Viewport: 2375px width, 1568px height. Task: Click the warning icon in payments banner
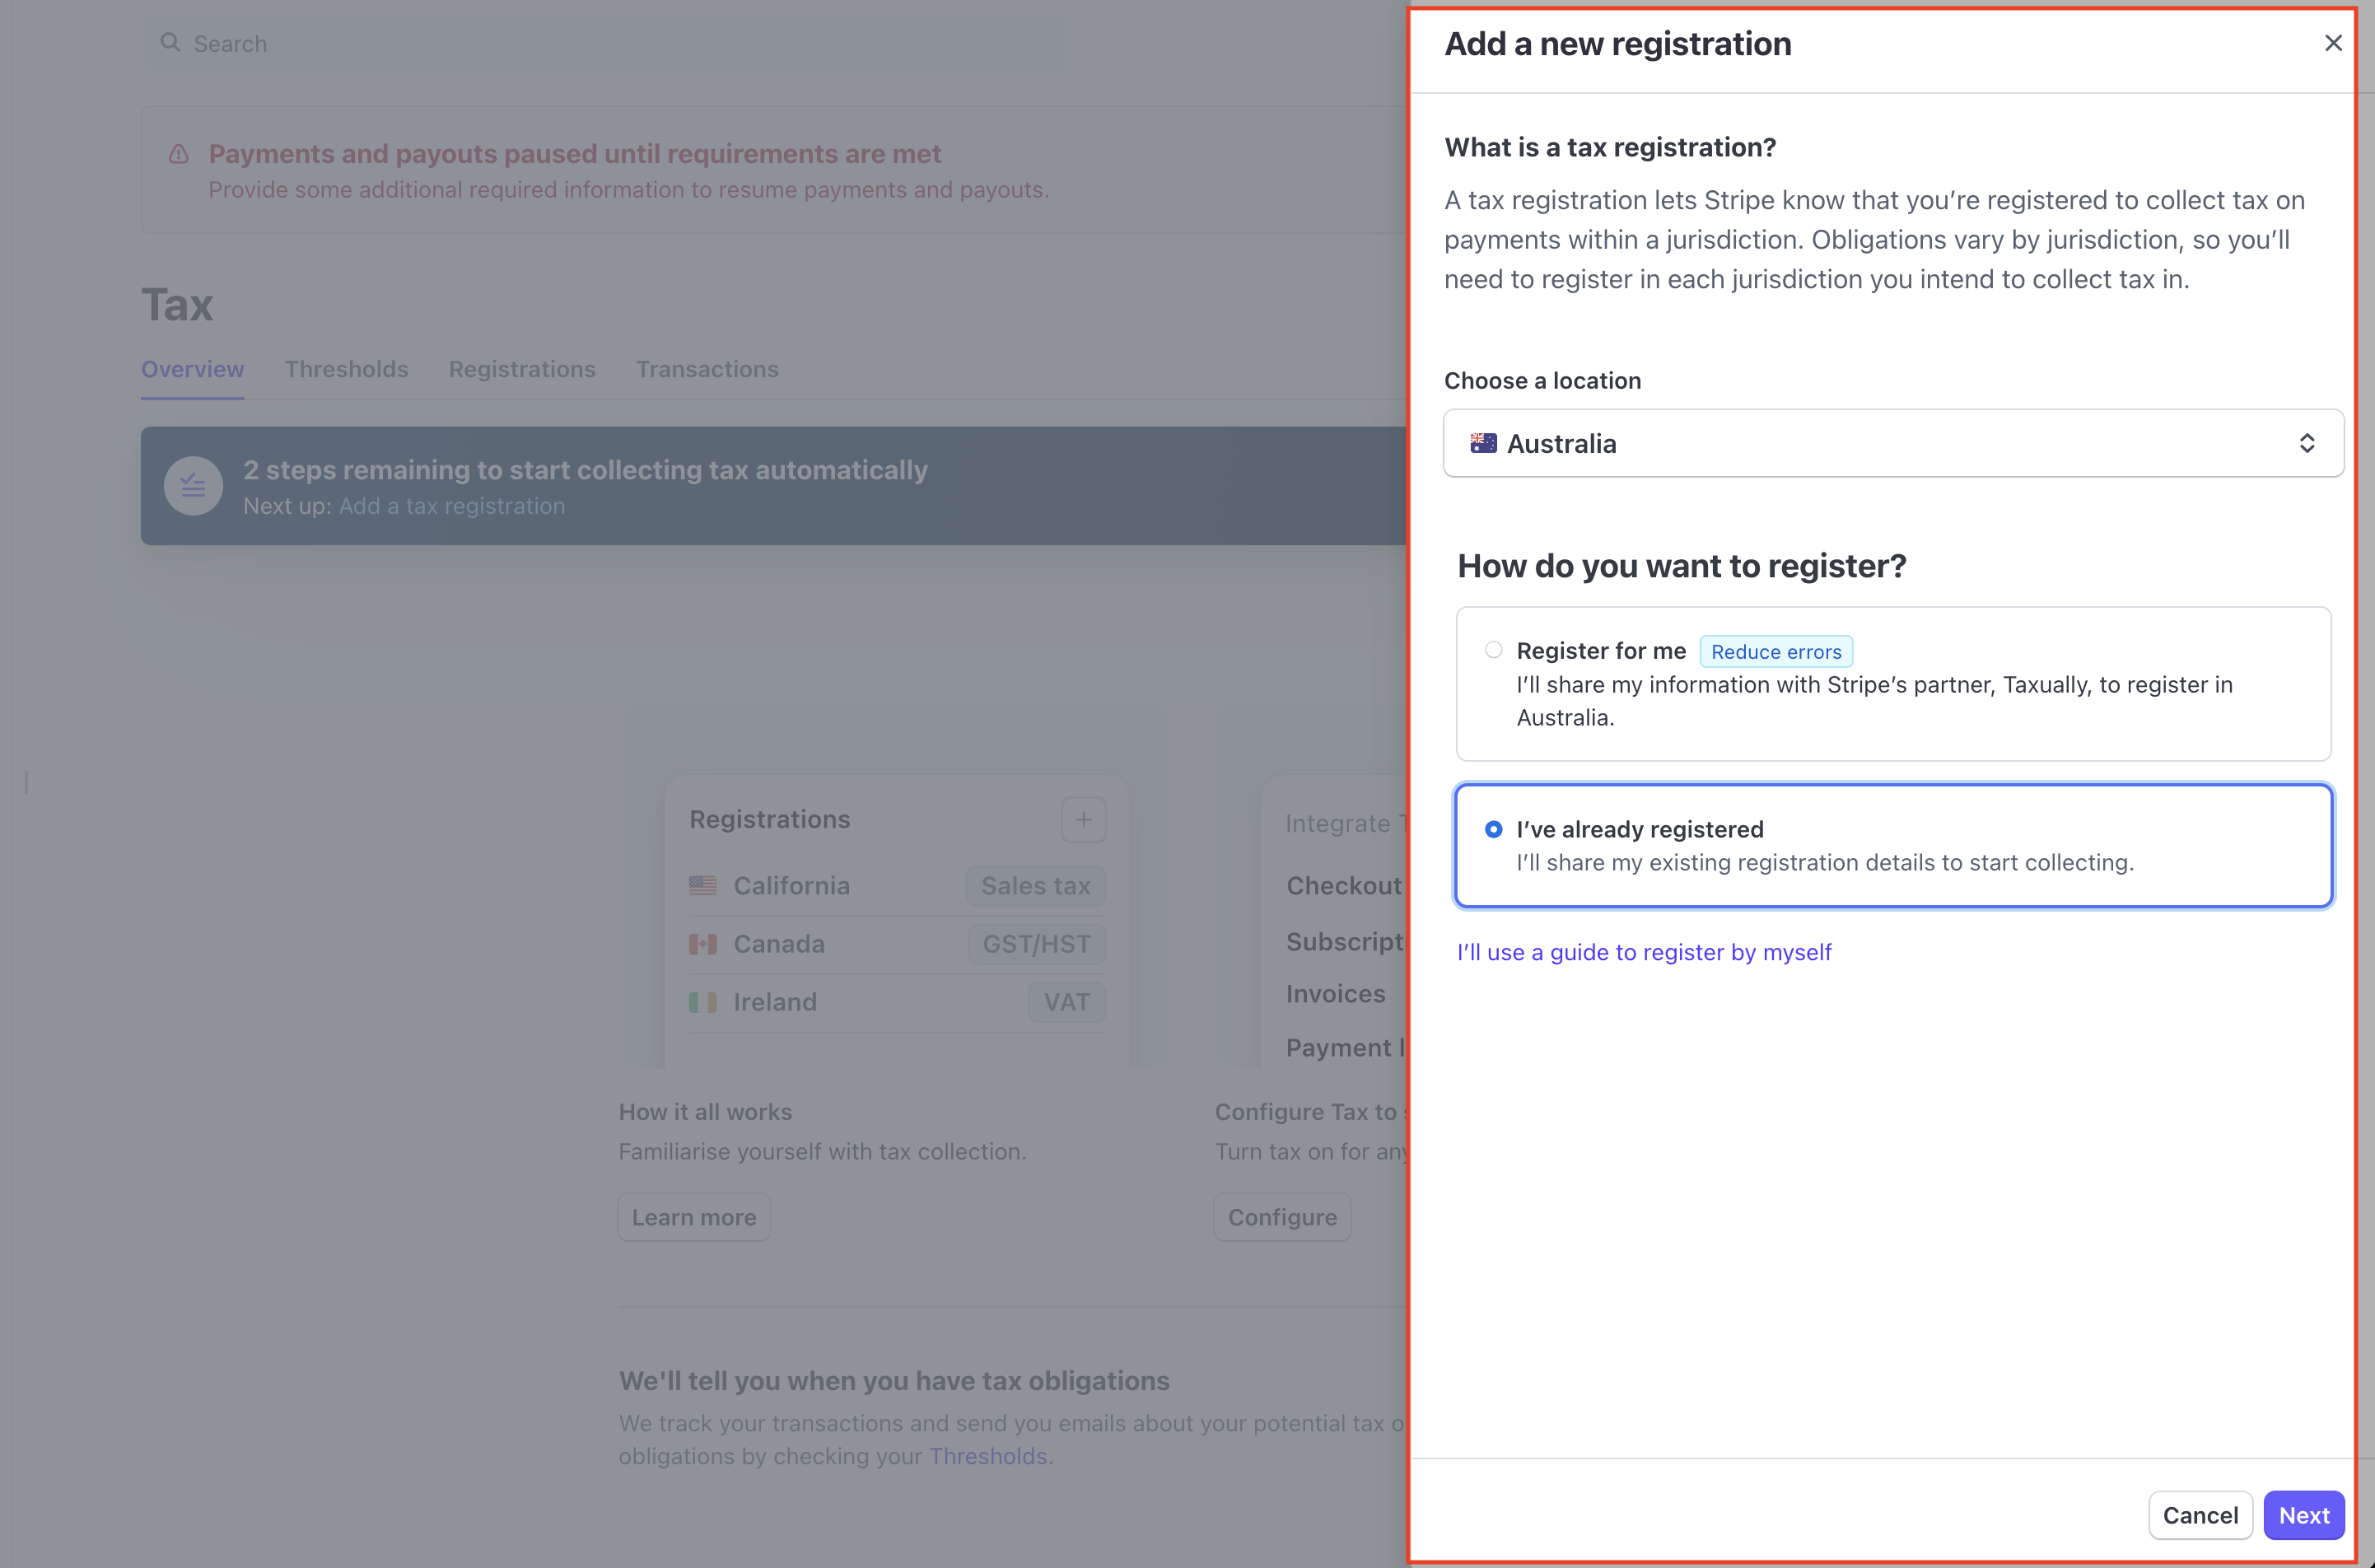pyautogui.click(x=179, y=154)
